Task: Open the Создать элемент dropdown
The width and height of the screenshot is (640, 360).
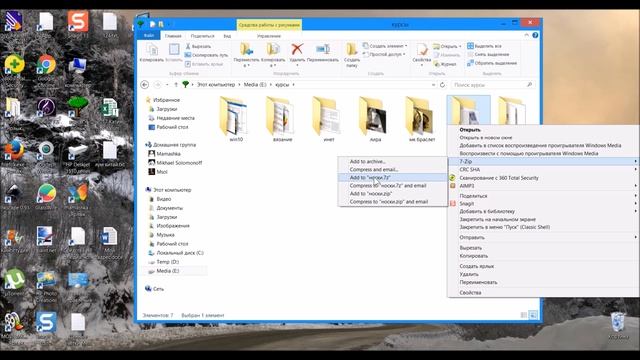Action: tap(385, 46)
